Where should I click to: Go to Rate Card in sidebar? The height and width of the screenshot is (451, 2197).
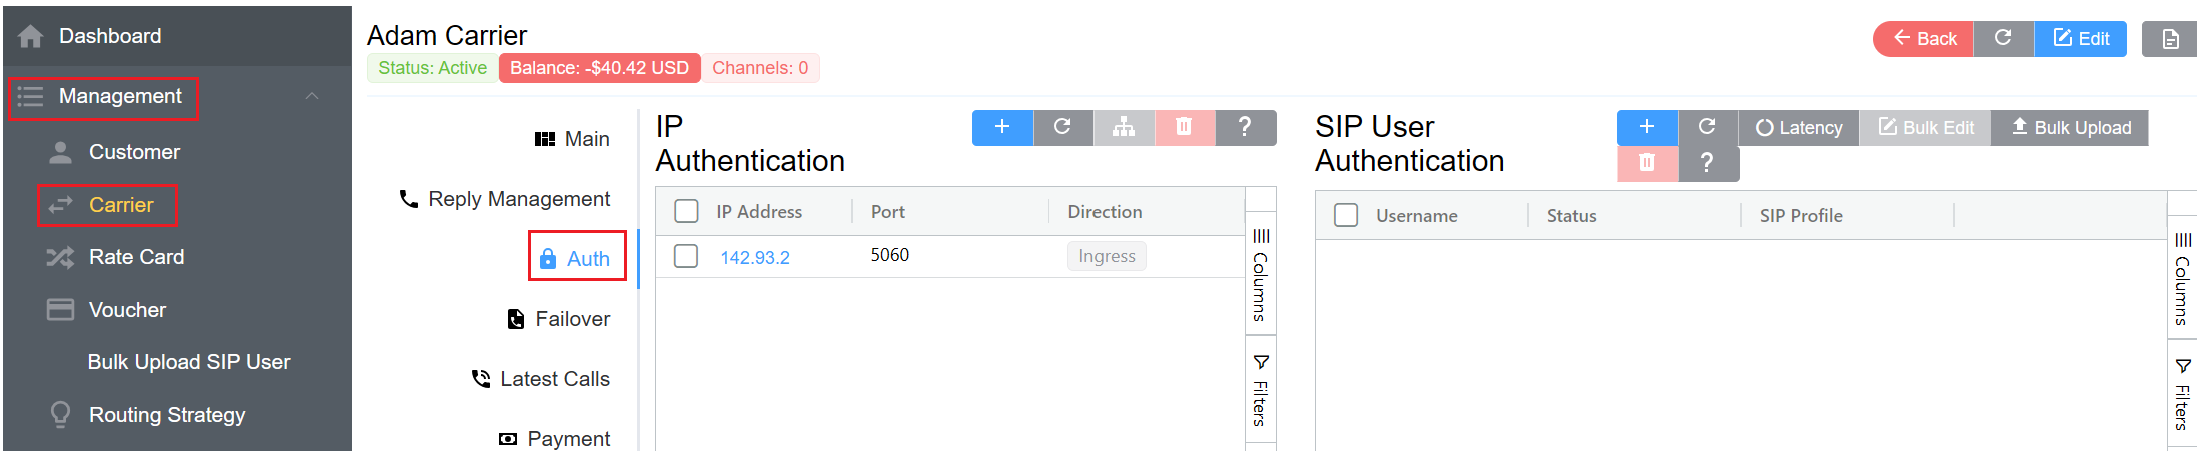[136, 257]
